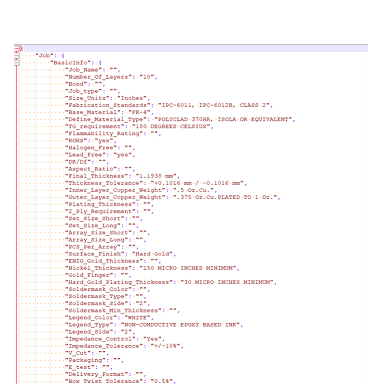The image size is (368, 384).
Task: Click the "Soldermask_Side" key
Action: point(96,303)
